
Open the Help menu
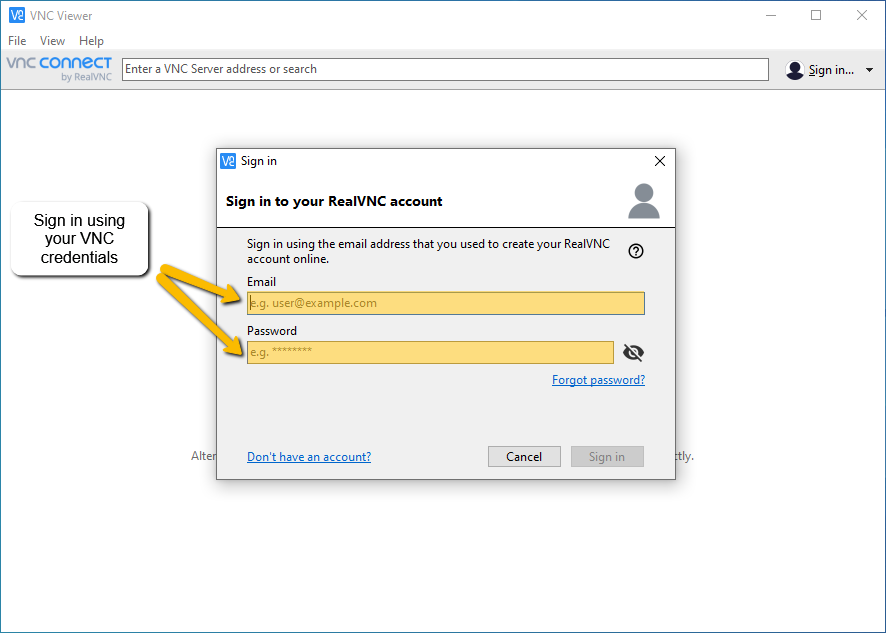click(91, 41)
